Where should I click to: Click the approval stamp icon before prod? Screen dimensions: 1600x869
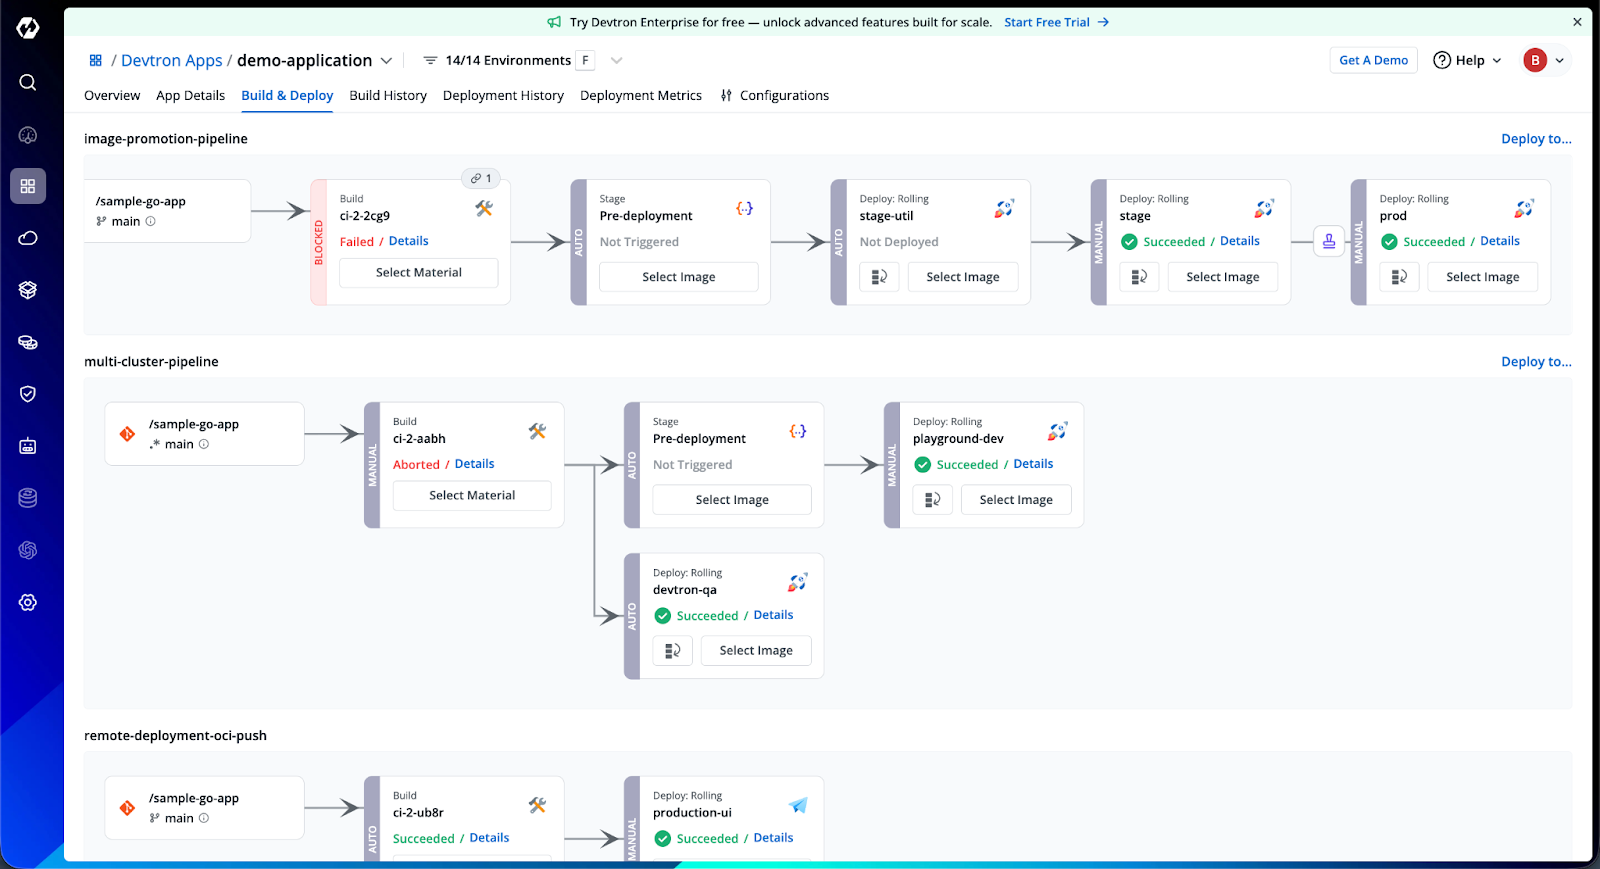pyautogui.click(x=1328, y=241)
